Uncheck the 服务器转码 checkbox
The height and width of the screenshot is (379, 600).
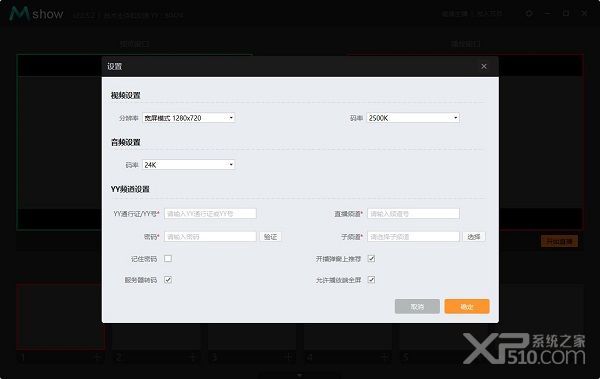point(168,280)
